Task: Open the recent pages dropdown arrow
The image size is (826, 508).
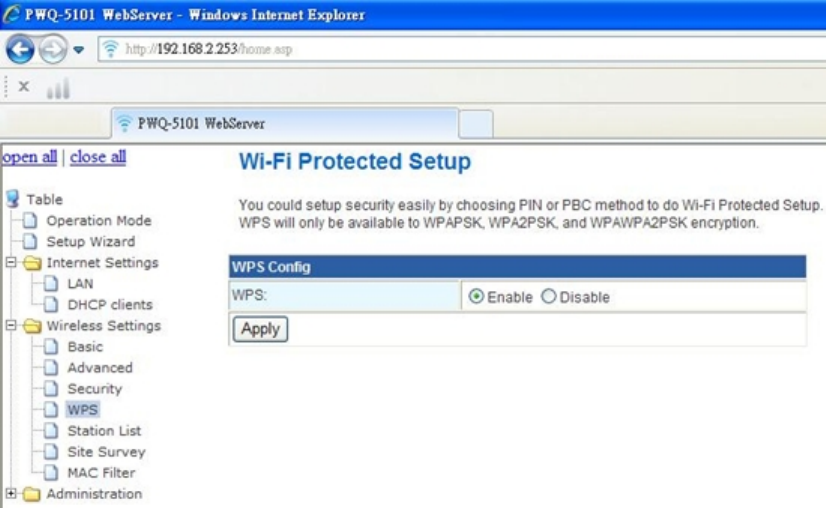Action: [x=79, y=50]
